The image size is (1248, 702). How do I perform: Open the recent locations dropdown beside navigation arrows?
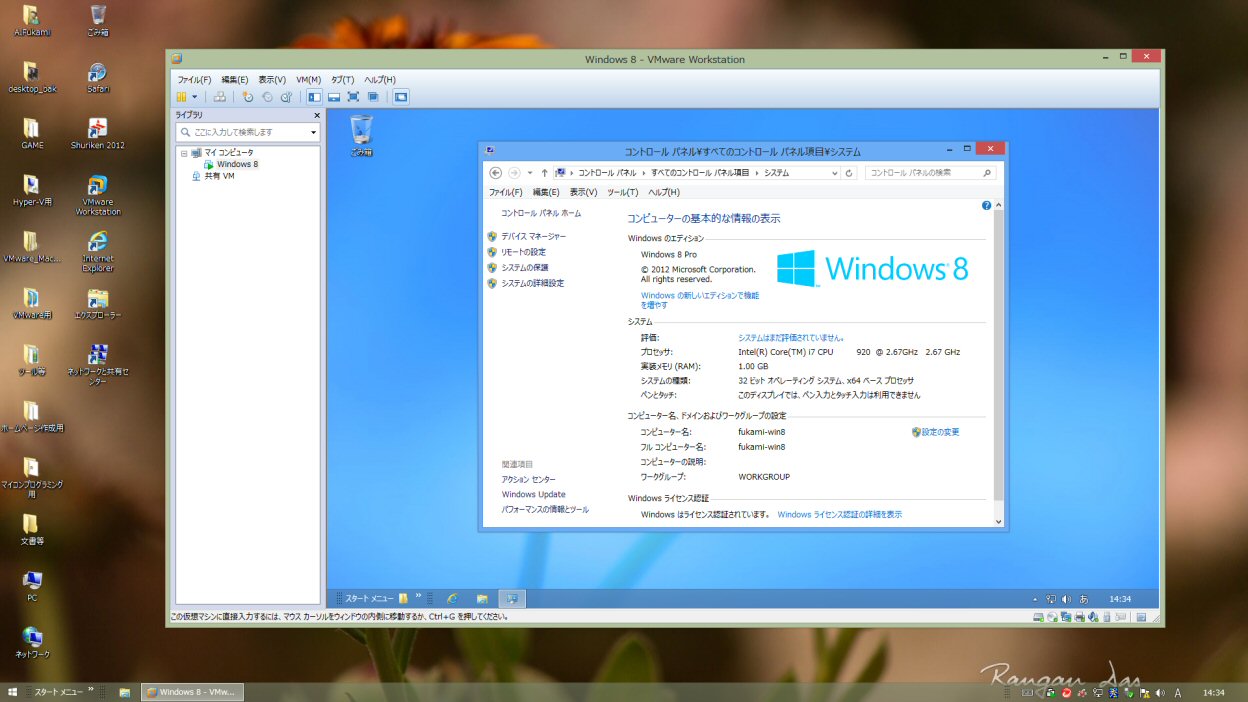[x=530, y=173]
